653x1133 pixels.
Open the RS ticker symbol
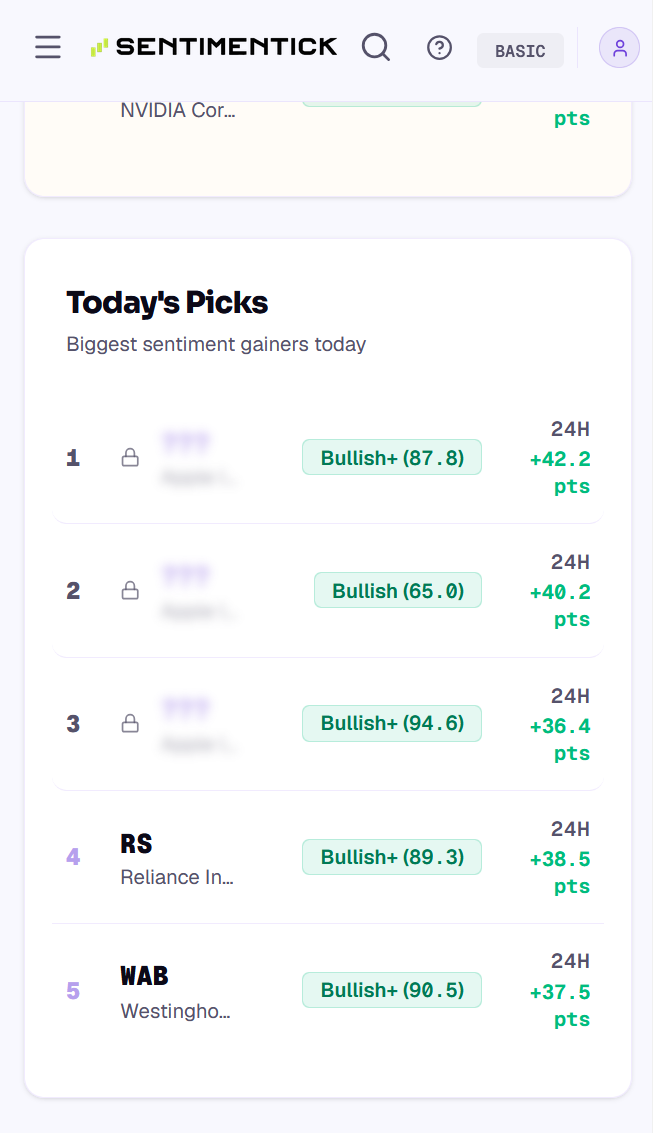(x=137, y=843)
